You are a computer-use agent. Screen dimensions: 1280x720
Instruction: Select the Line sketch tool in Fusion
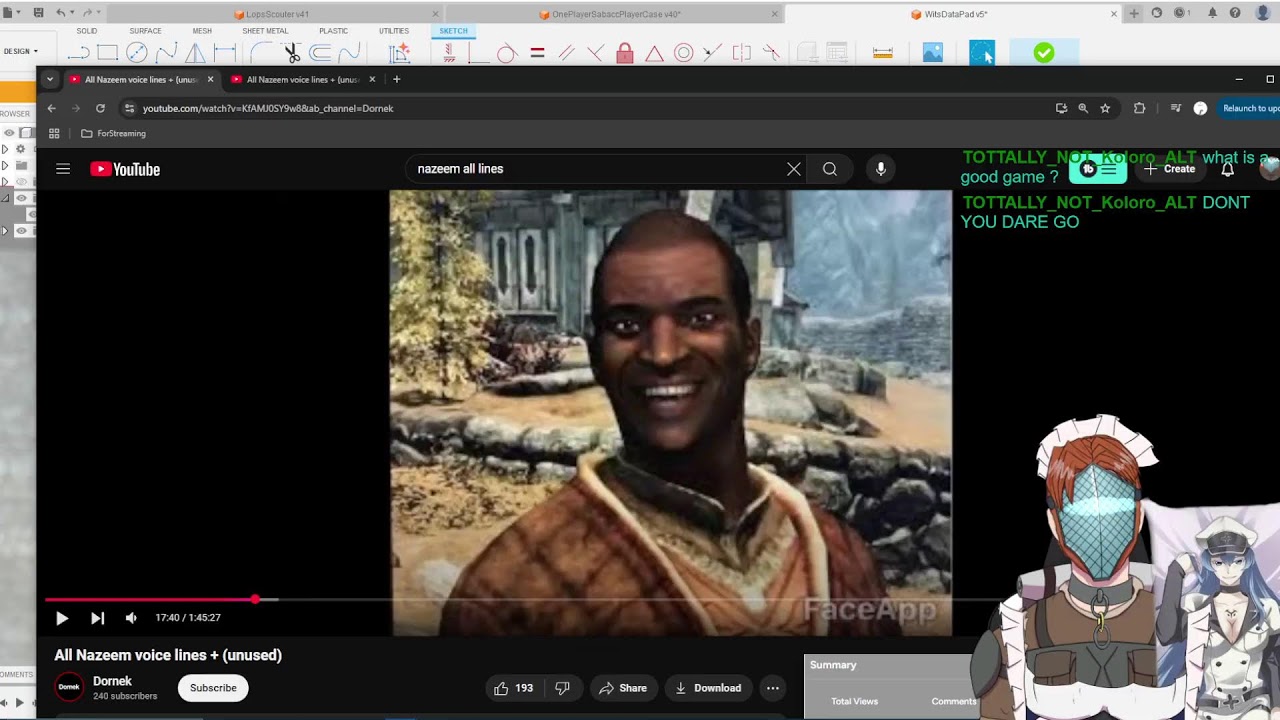(x=79, y=53)
